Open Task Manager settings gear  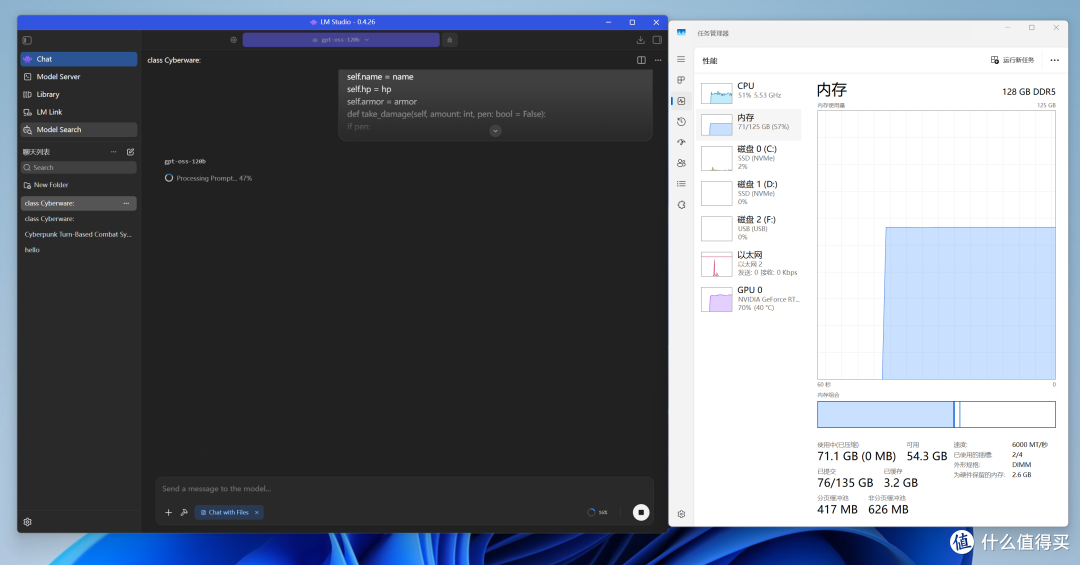pos(681,514)
